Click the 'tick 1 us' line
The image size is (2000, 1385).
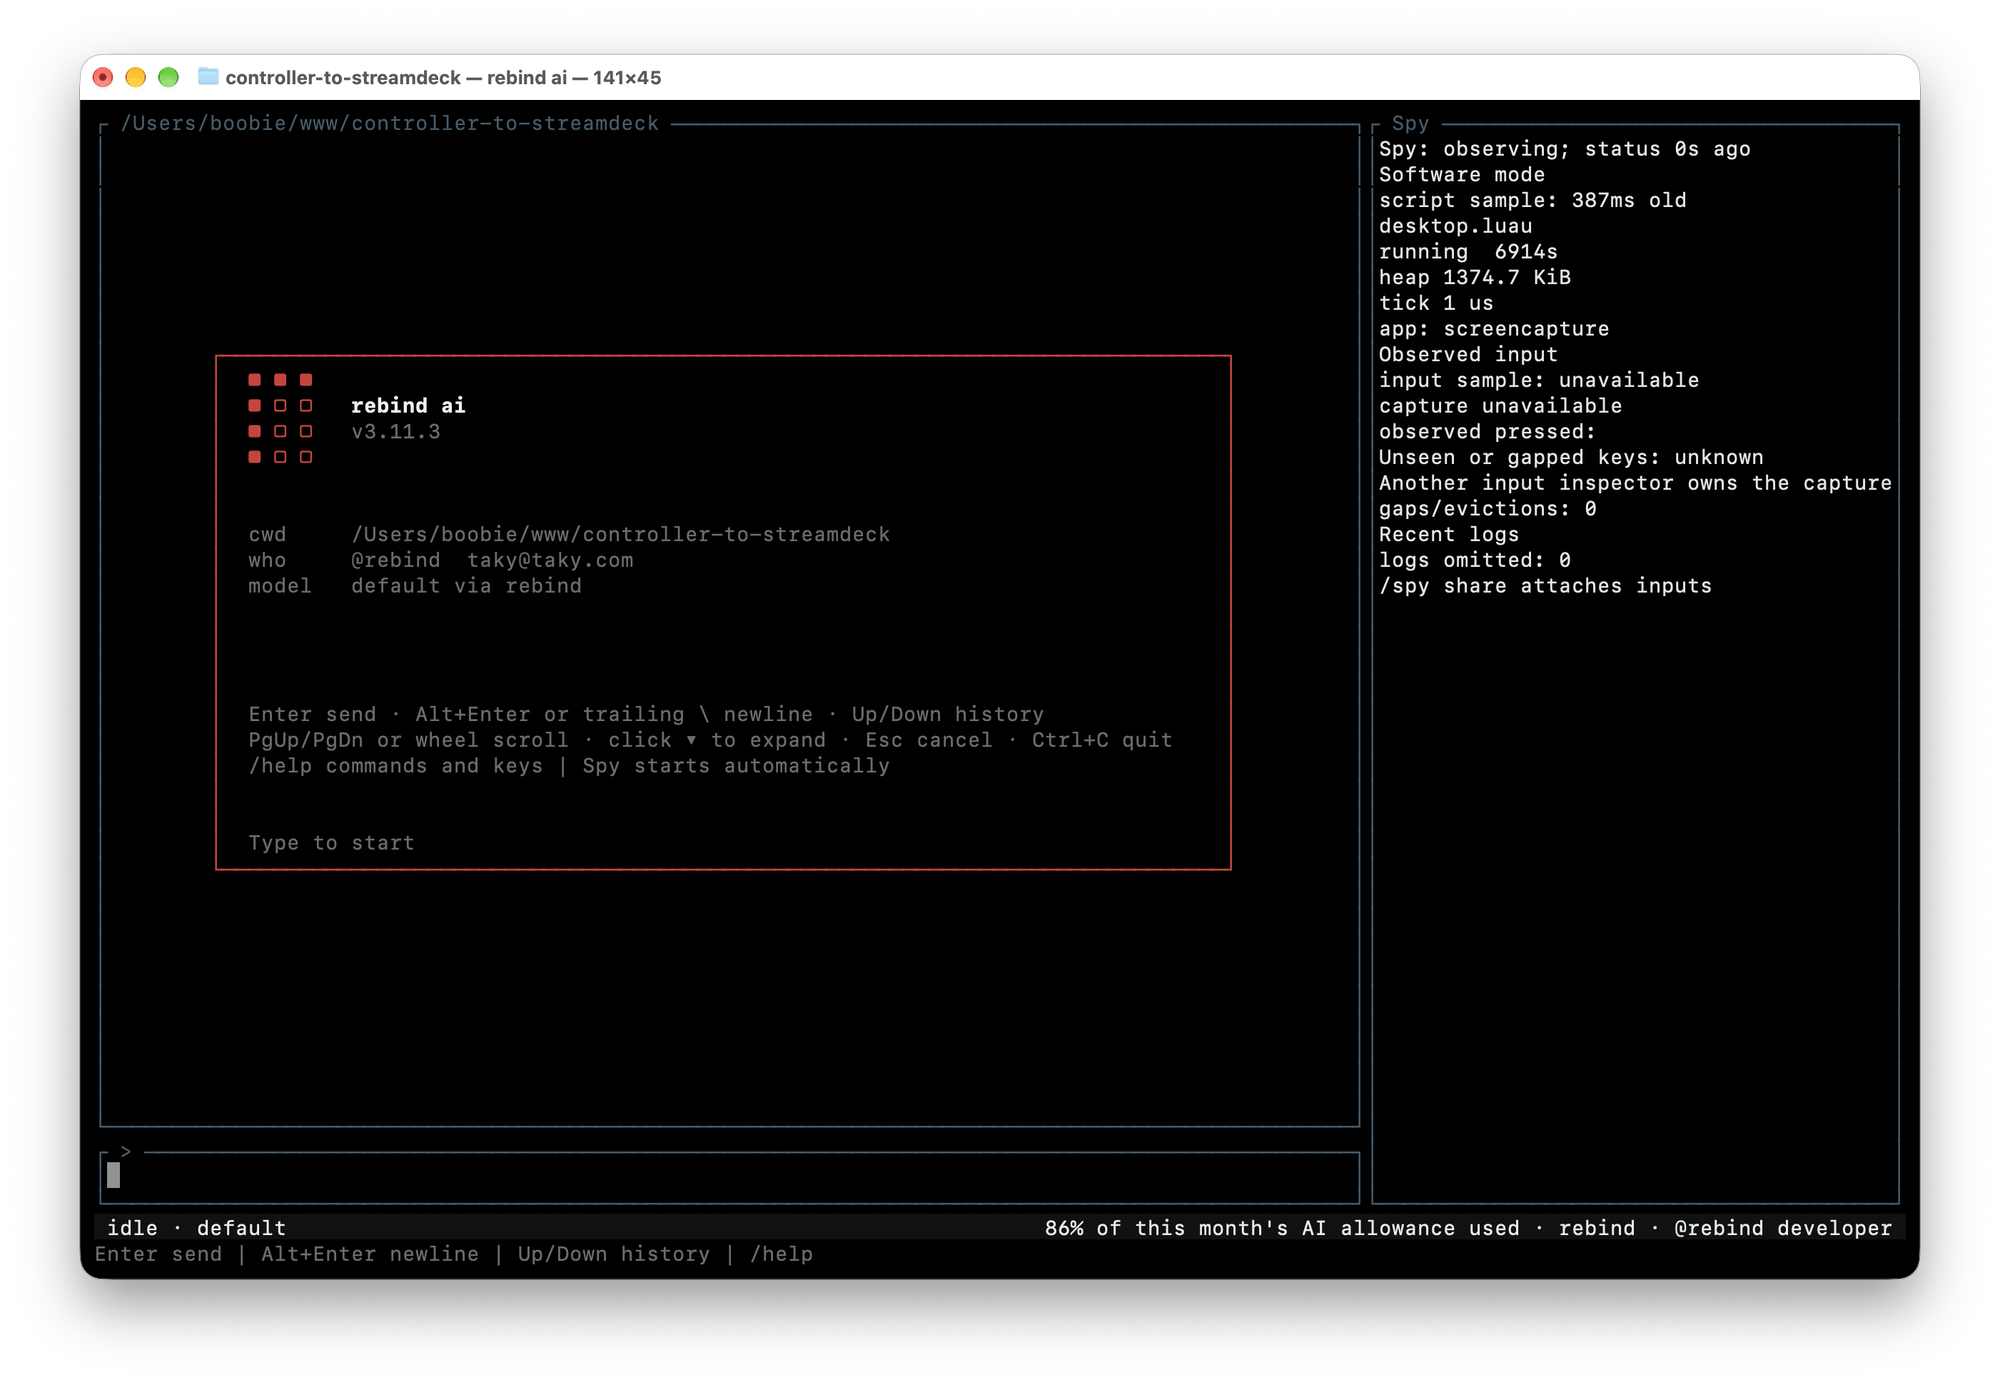click(1436, 303)
